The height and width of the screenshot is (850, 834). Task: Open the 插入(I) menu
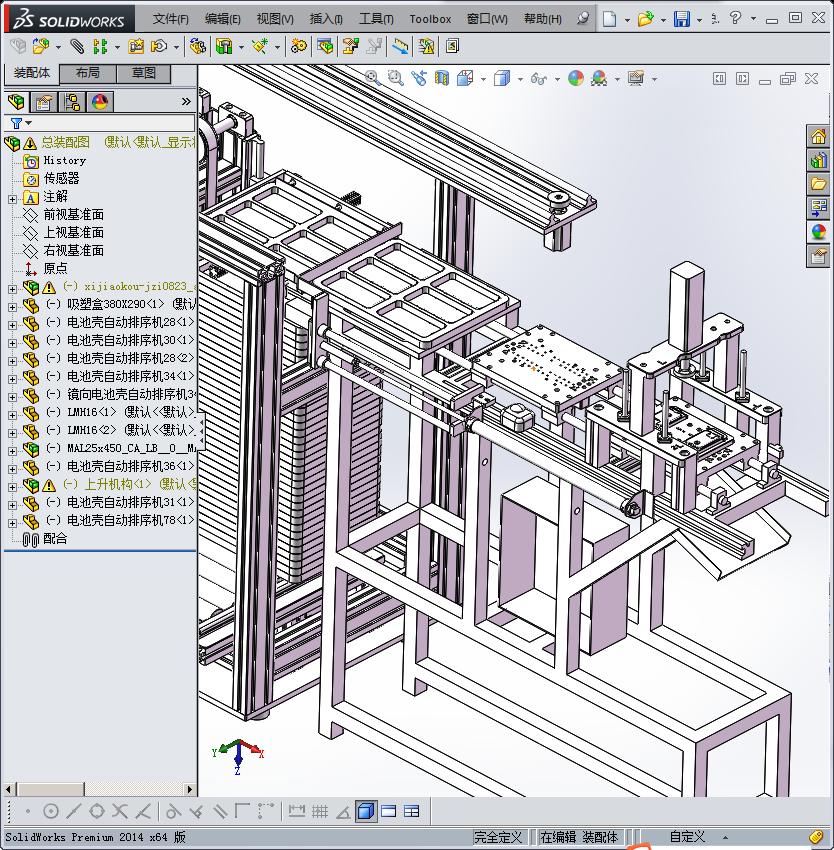[326, 19]
